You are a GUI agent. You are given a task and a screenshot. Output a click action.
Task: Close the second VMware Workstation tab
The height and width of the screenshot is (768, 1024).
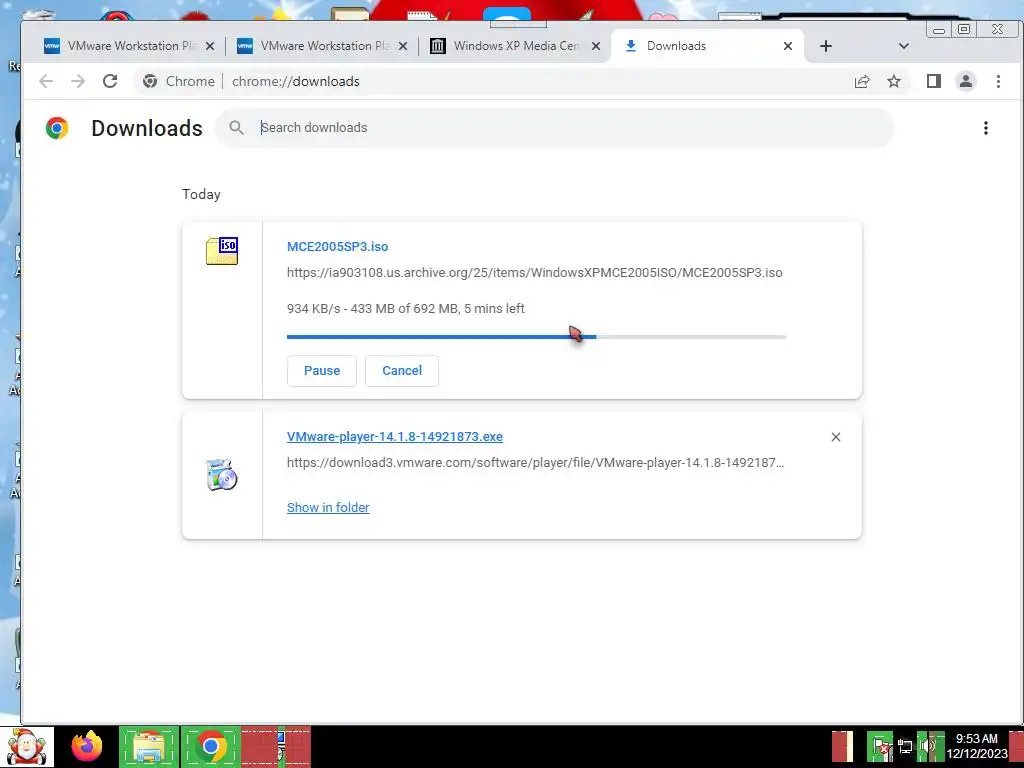pyautogui.click(x=403, y=46)
